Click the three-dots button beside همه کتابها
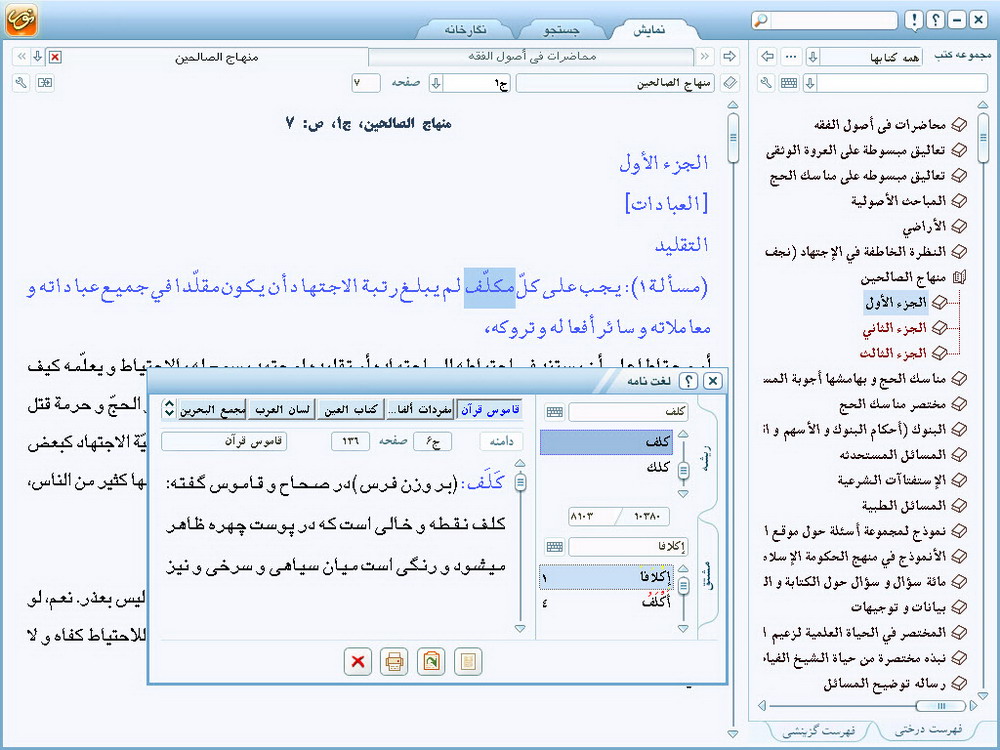Viewport: 1000px width, 750px height. click(x=791, y=57)
